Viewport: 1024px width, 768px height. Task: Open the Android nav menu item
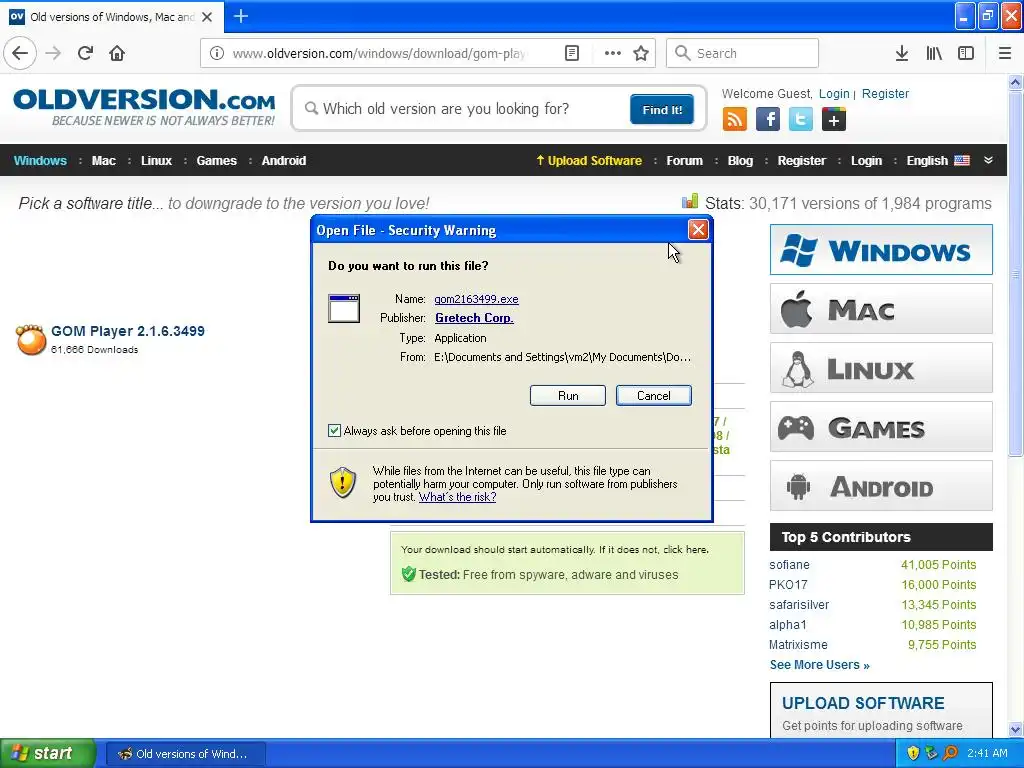pyautogui.click(x=284, y=161)
